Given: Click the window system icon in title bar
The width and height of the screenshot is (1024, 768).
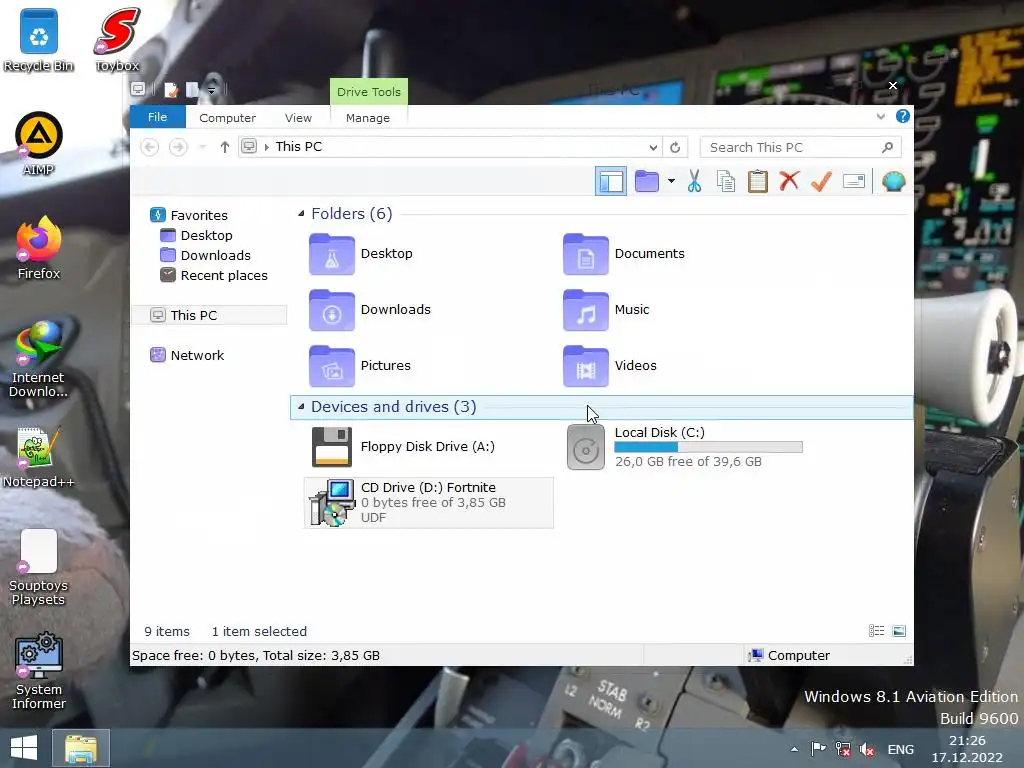Looking at the screenshot, I should point(138,89).
